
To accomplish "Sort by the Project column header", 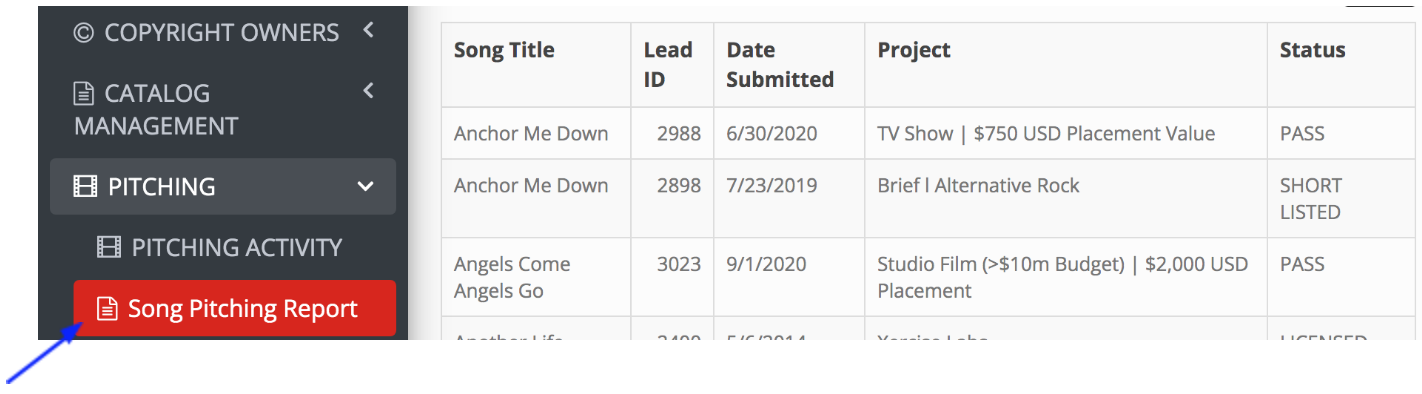I will pos(914,50).
